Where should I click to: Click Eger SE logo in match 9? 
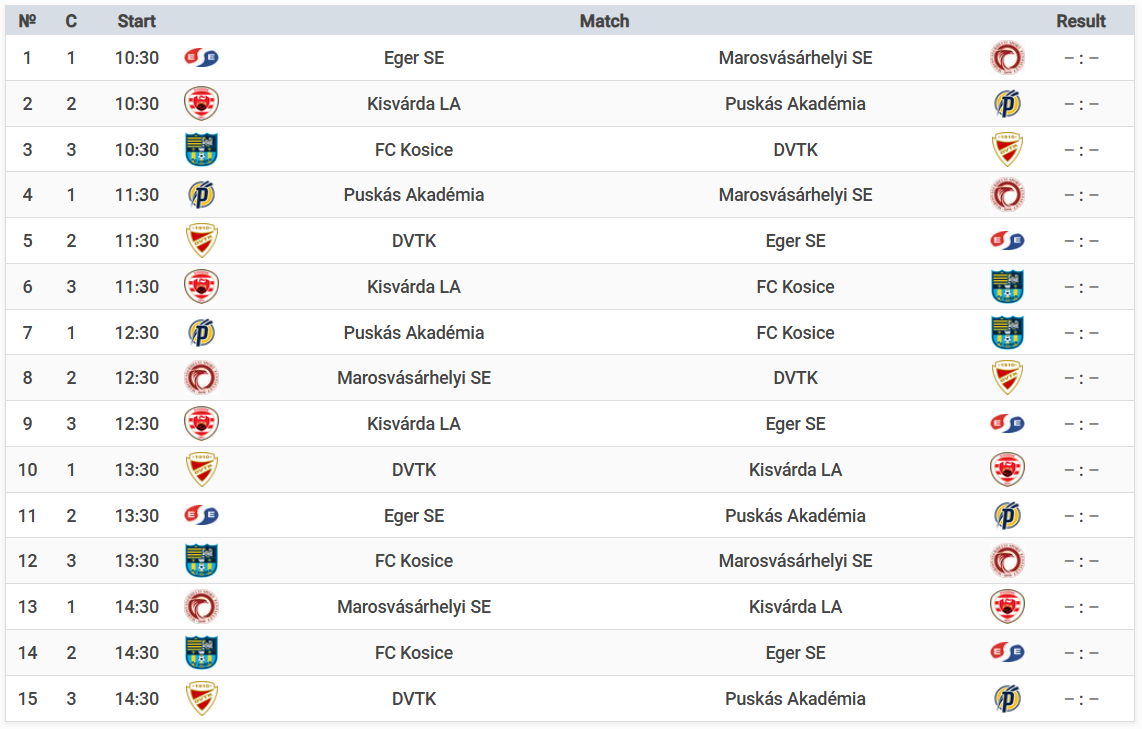[x=1007, y=423]
